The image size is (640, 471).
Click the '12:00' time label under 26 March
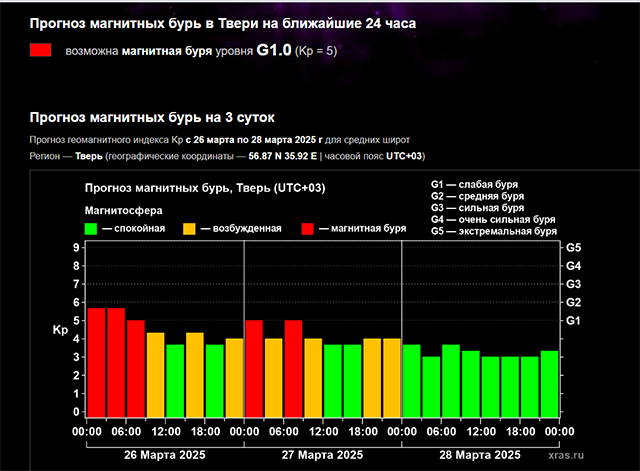[166, 431]
